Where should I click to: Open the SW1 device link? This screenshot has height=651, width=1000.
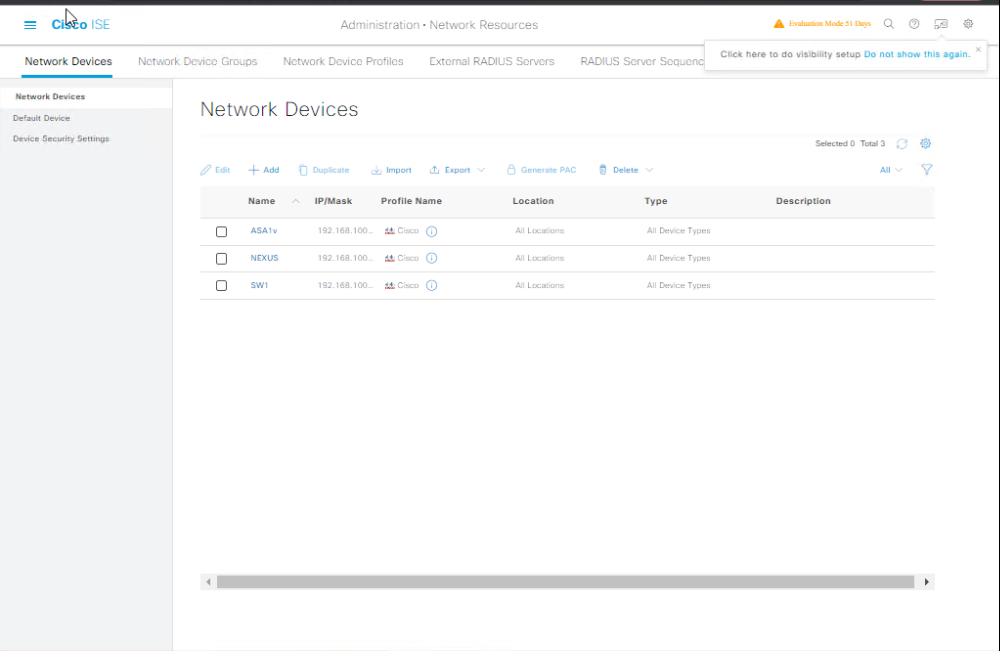tap(260, 286)
